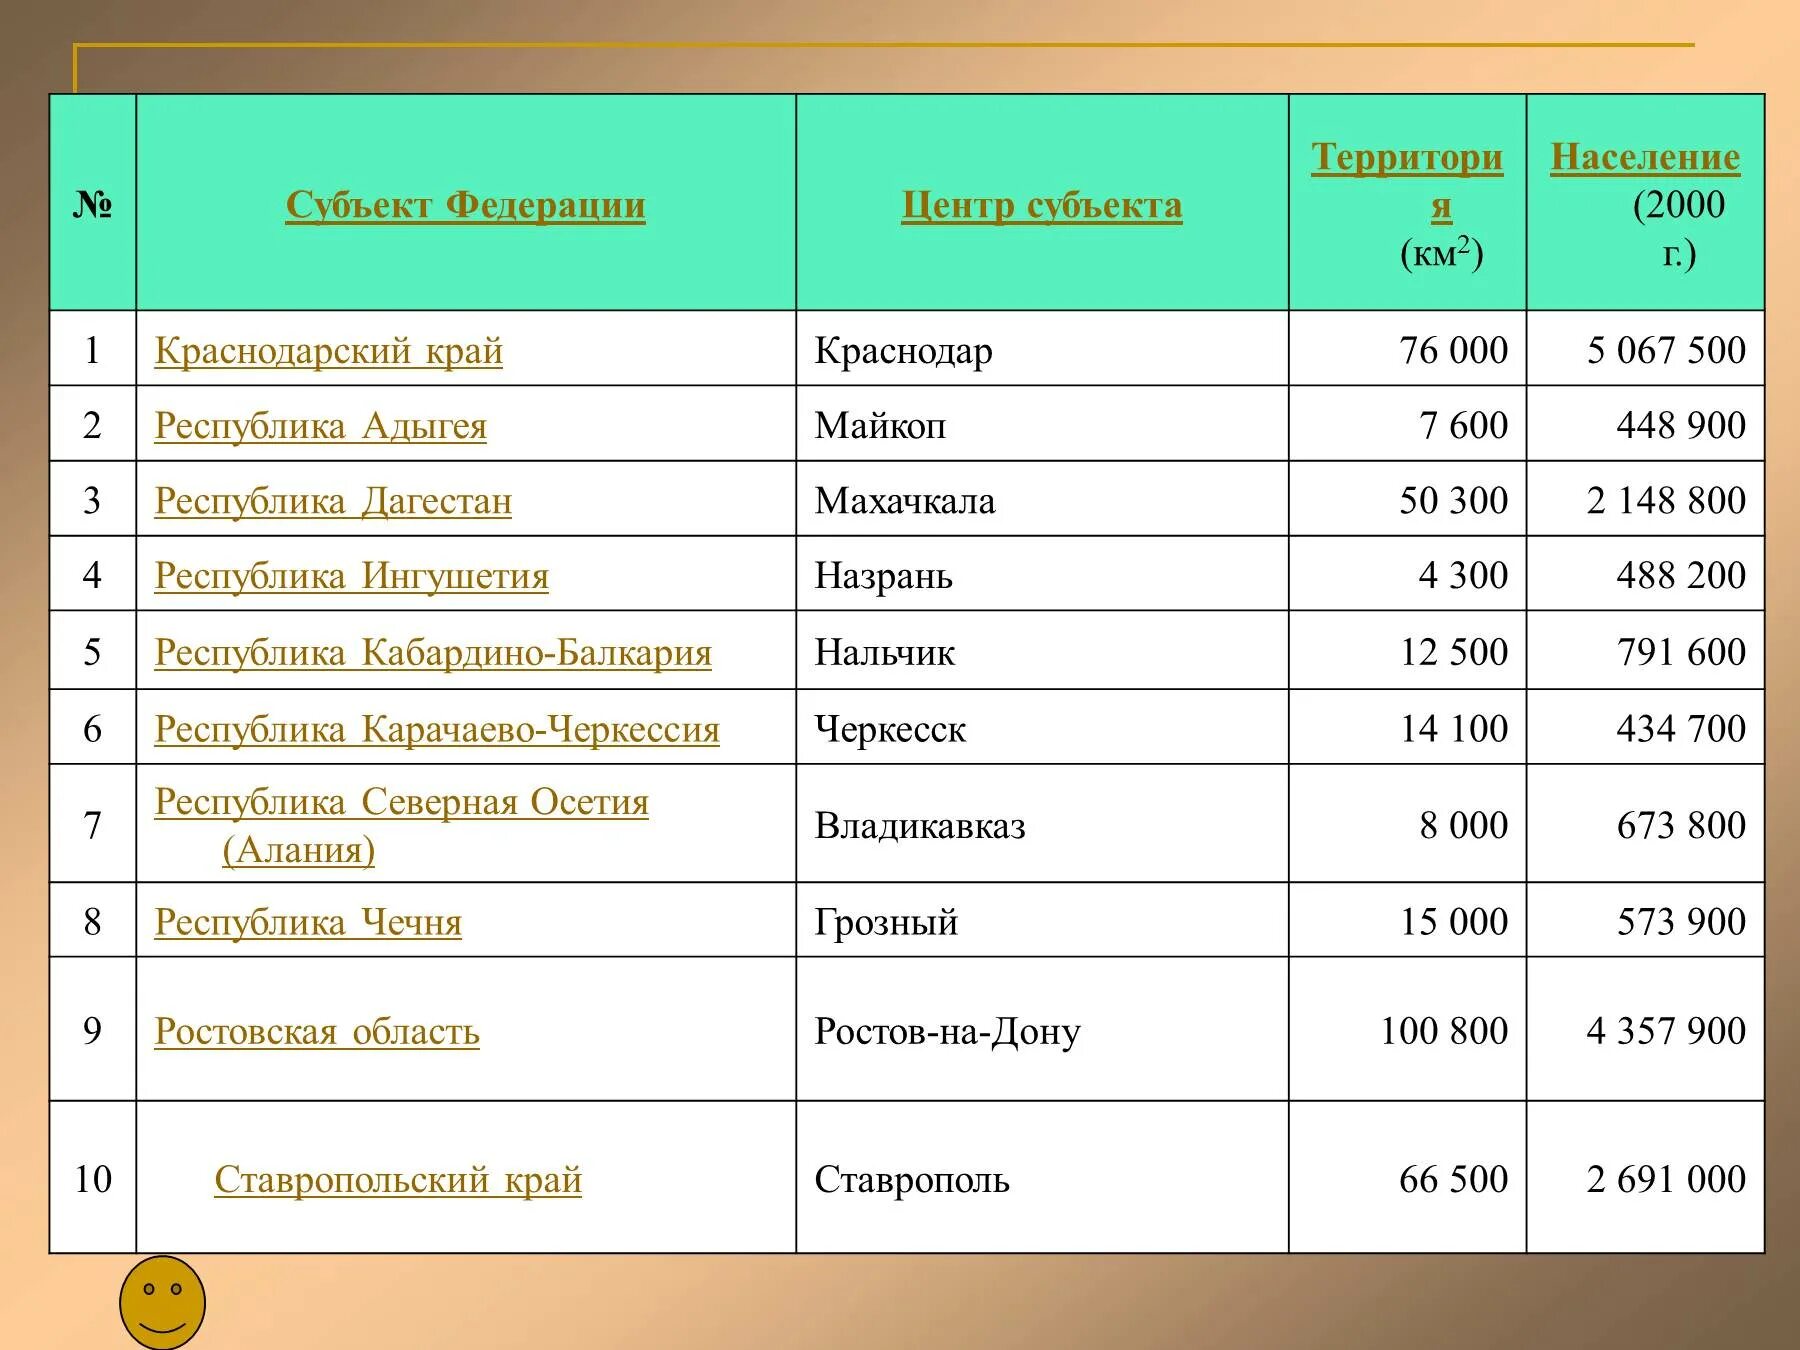Click population value 488 200

coord(1681,575)
